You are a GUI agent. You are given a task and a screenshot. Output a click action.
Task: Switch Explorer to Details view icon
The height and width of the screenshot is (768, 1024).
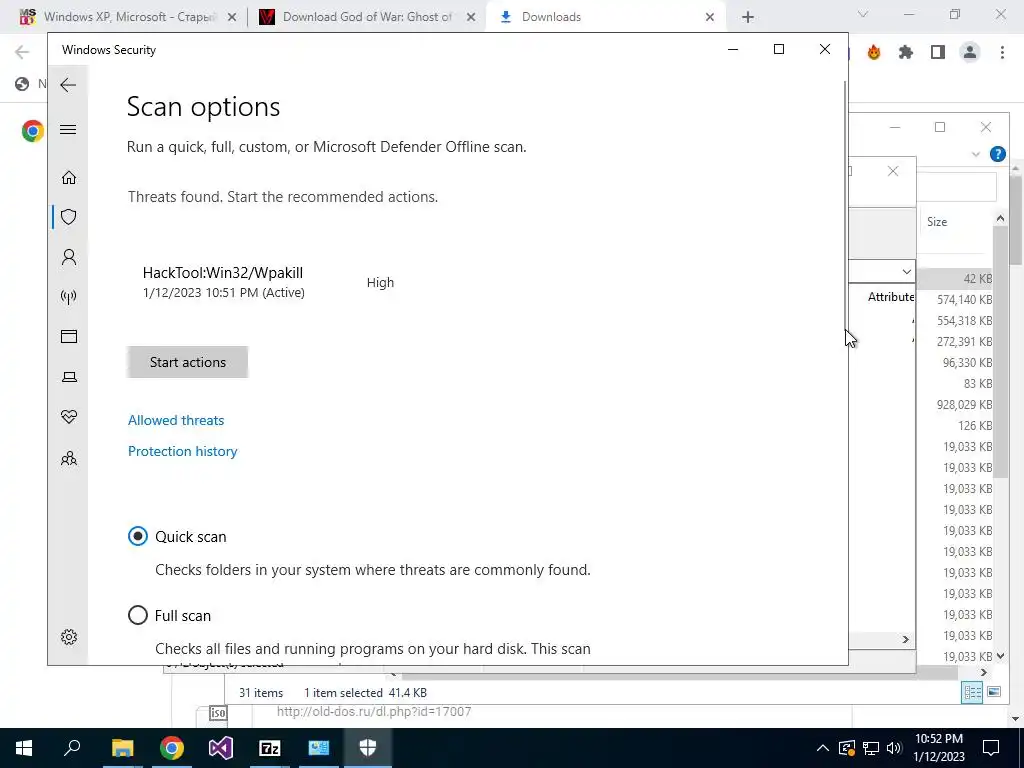point(972,692)
